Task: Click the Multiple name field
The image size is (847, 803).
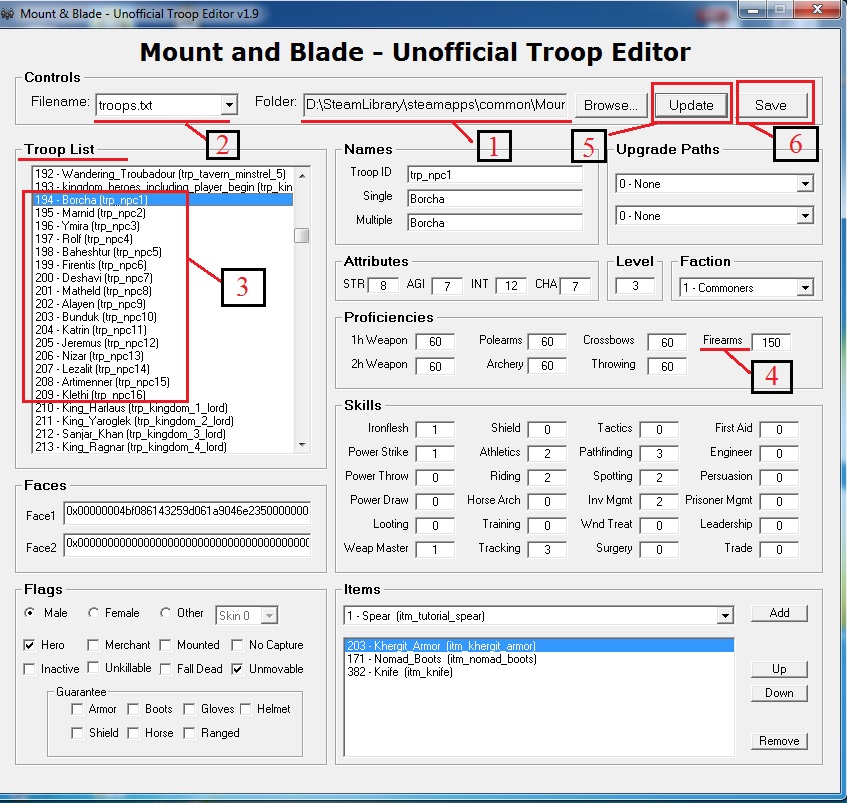Action: pyautogui.click(x=495, y=222)
